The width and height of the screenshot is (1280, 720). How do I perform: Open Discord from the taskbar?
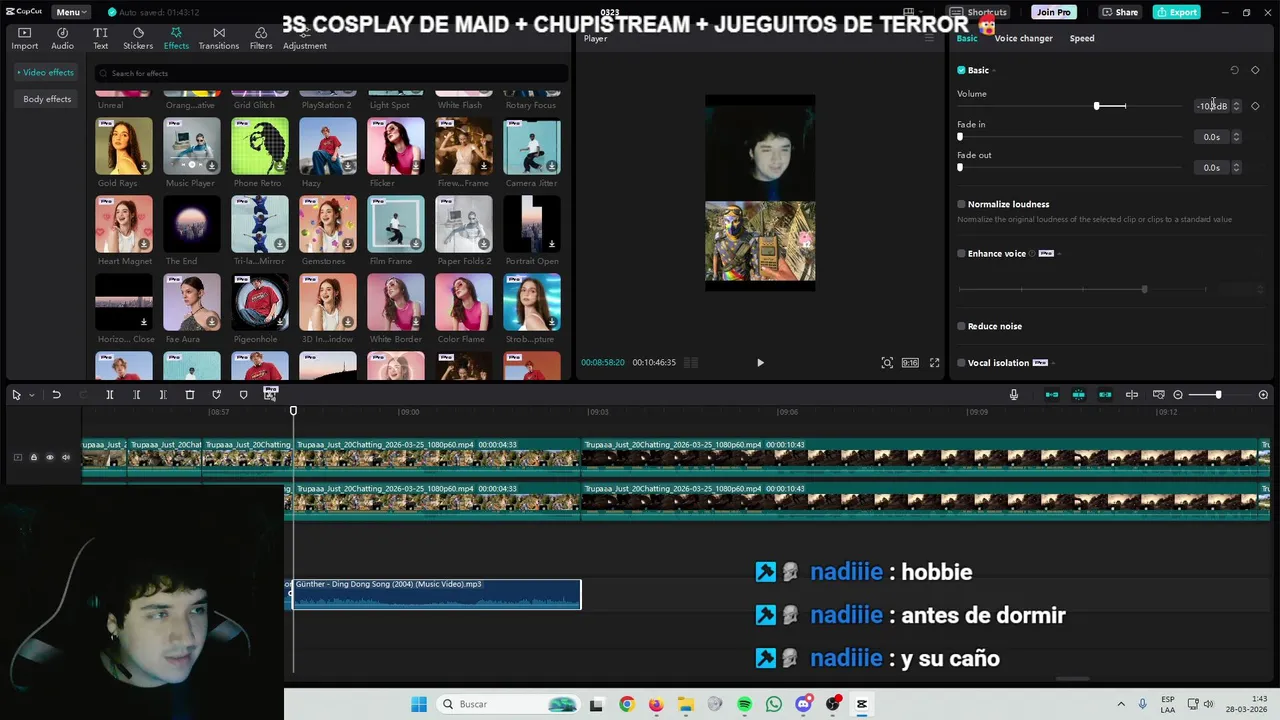click(803, 704)
